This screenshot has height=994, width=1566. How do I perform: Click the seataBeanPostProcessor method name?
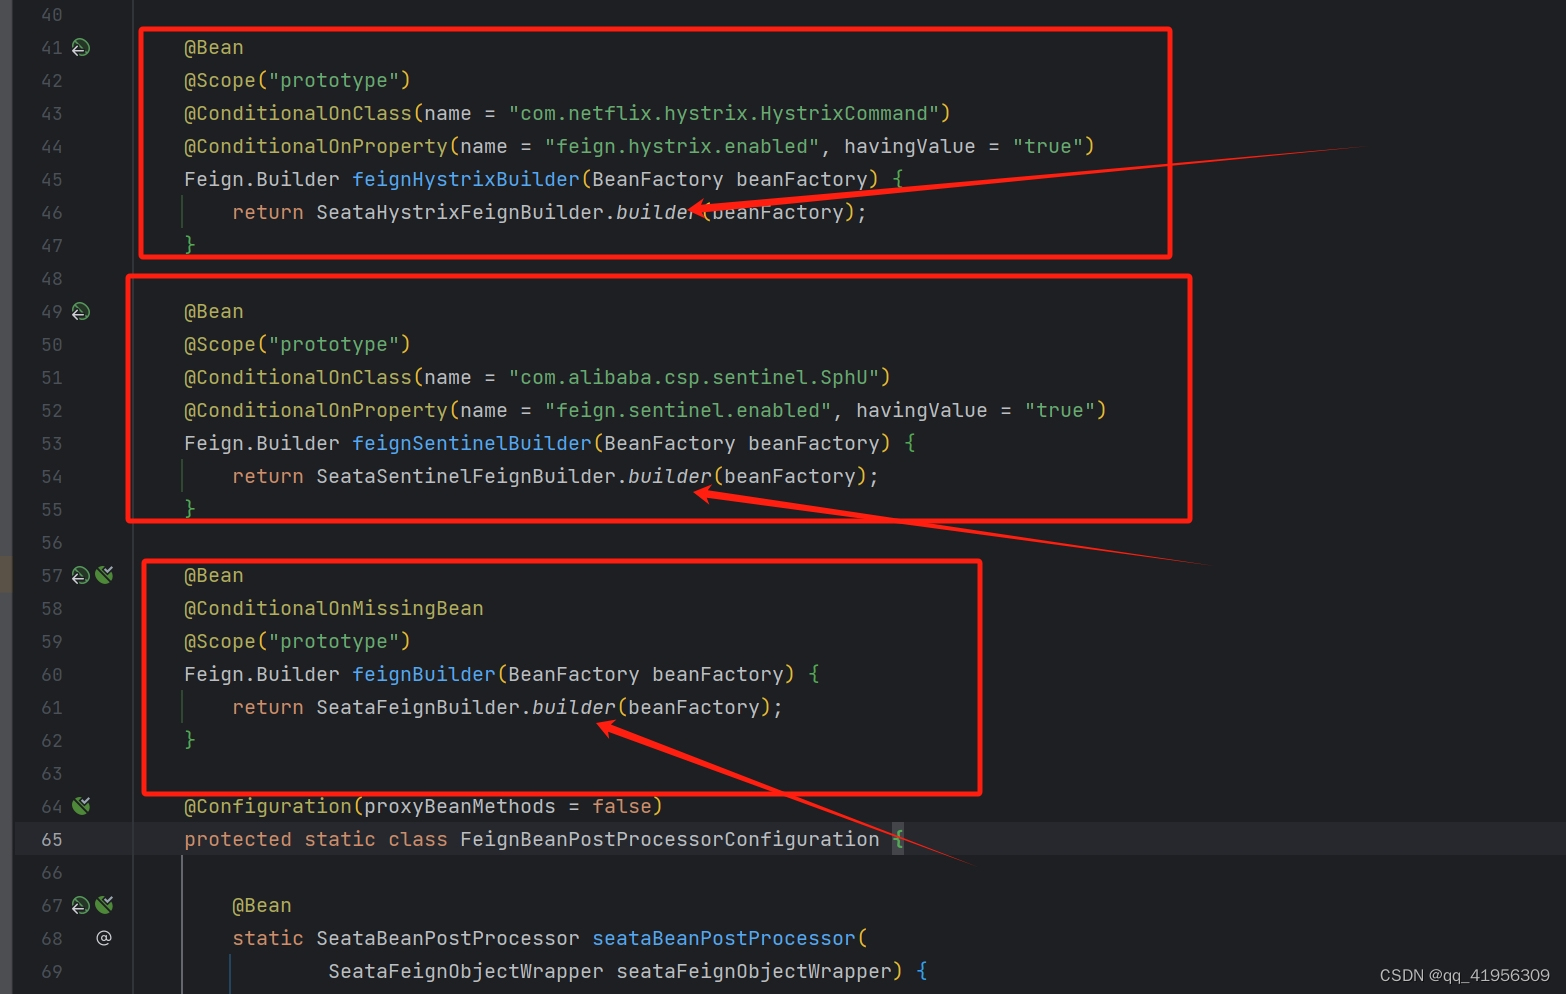click(x=724, y=938)
